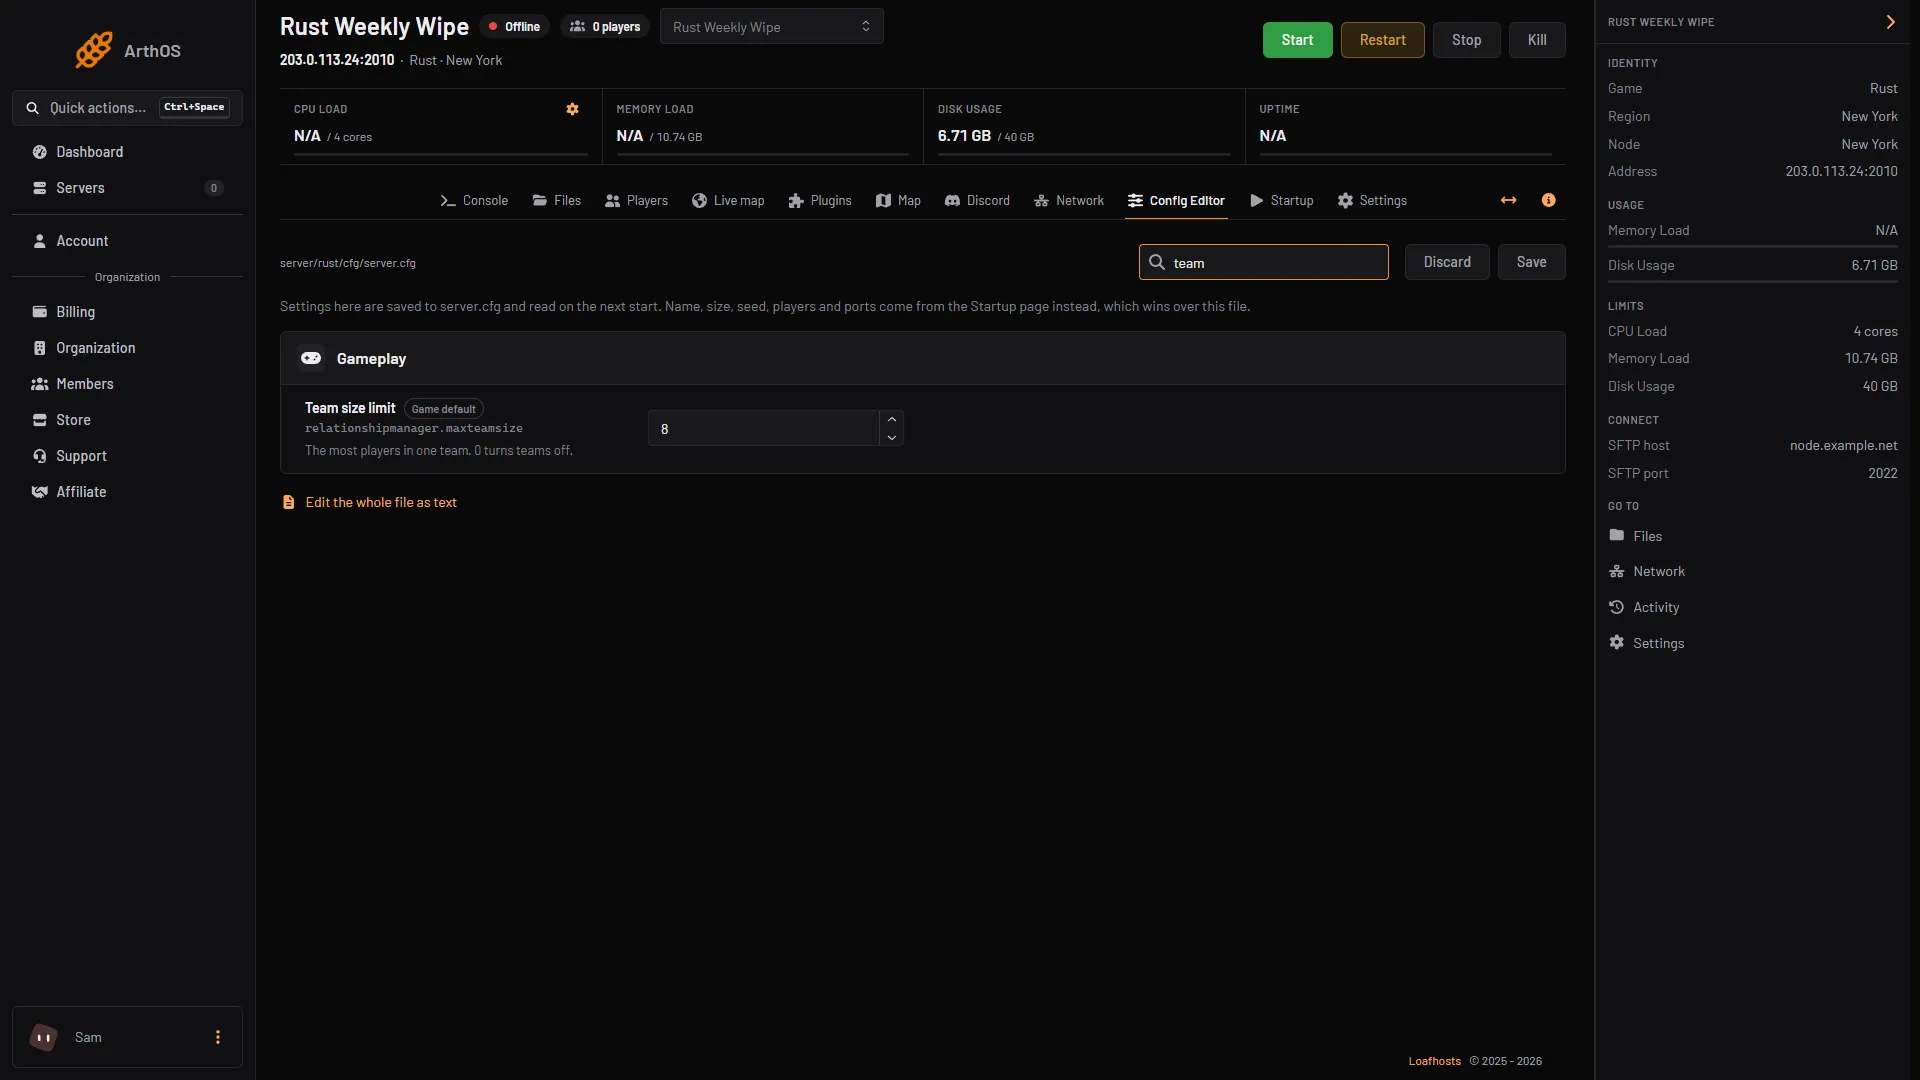Open Sam's three-dot user menu
The image size is (1920, 1080).
[218, 1037]
